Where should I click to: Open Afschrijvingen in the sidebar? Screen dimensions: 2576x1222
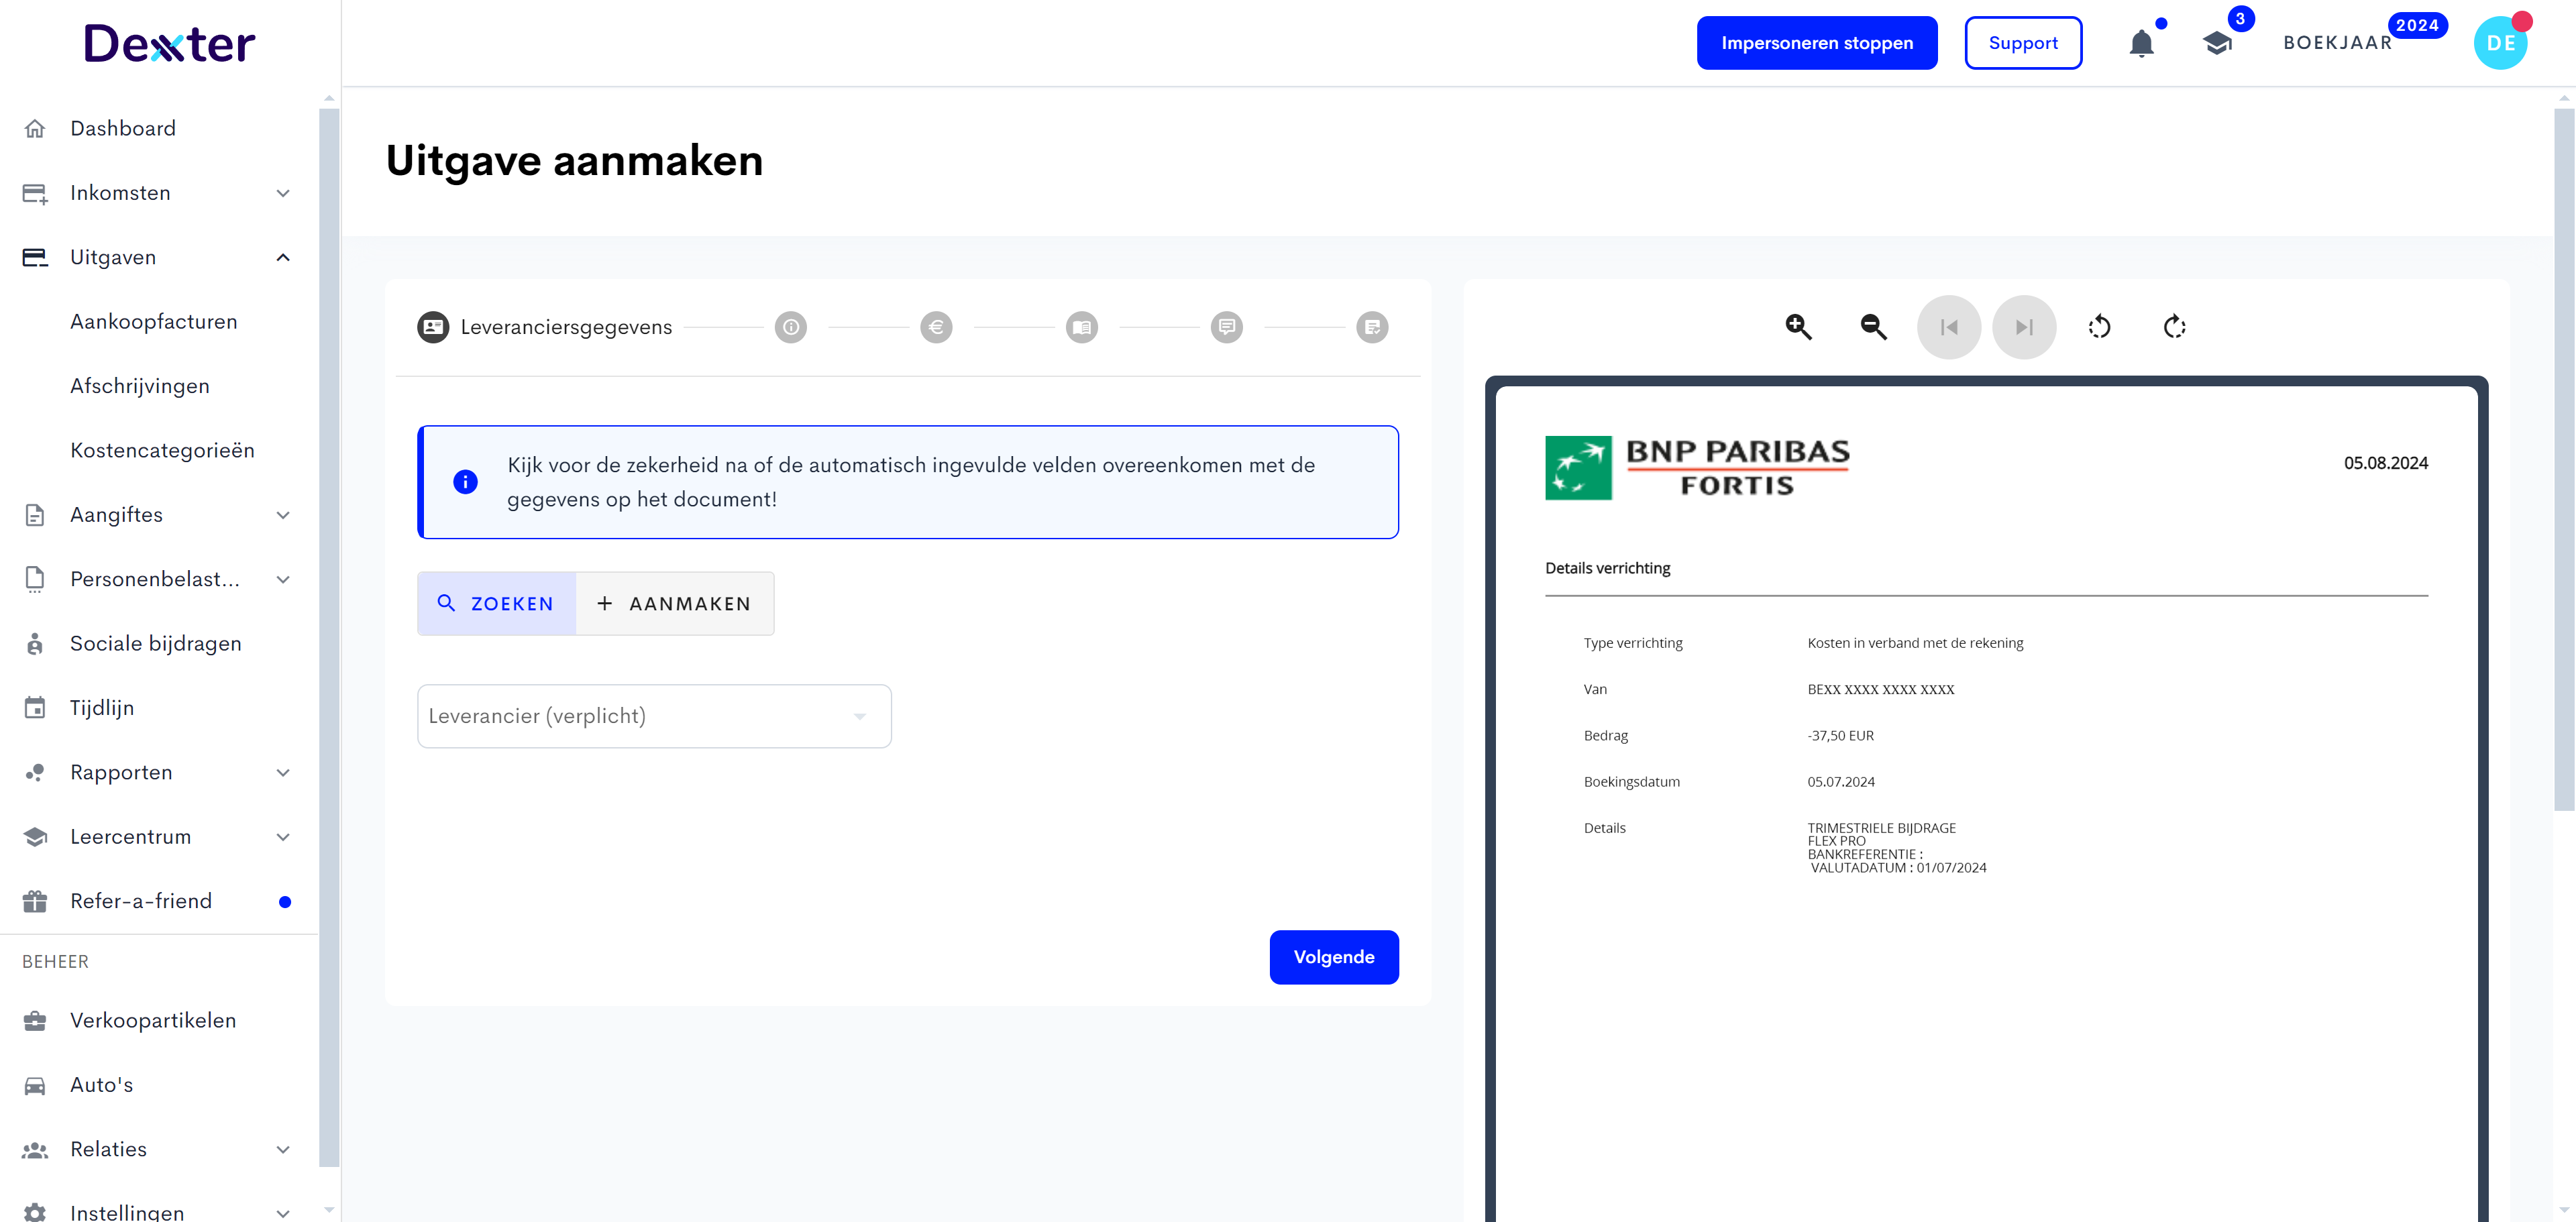click(140, 386)
